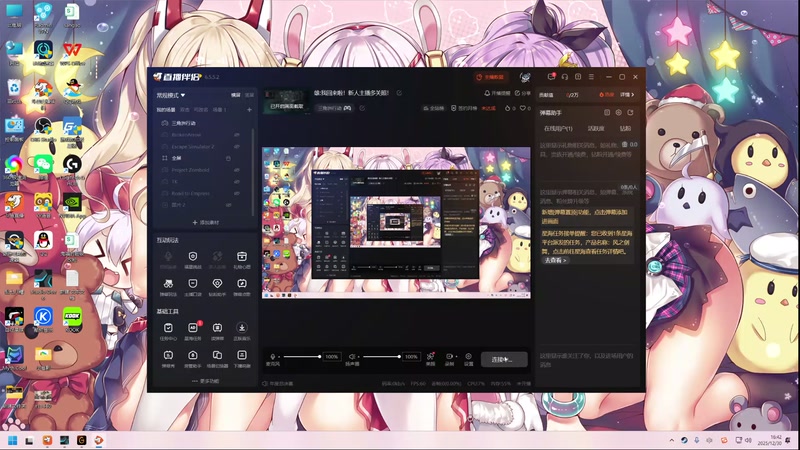Switch to the 在线用户(1) tab

(558, 129)
